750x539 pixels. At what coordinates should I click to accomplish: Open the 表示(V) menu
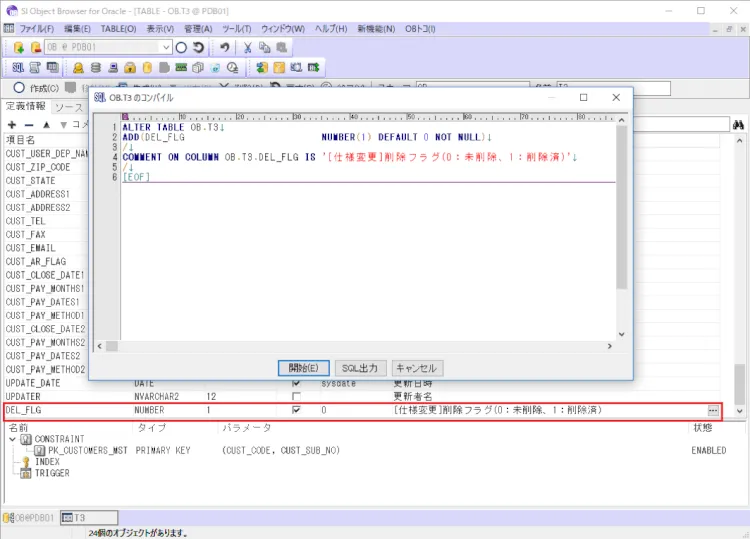pos(160,29)
